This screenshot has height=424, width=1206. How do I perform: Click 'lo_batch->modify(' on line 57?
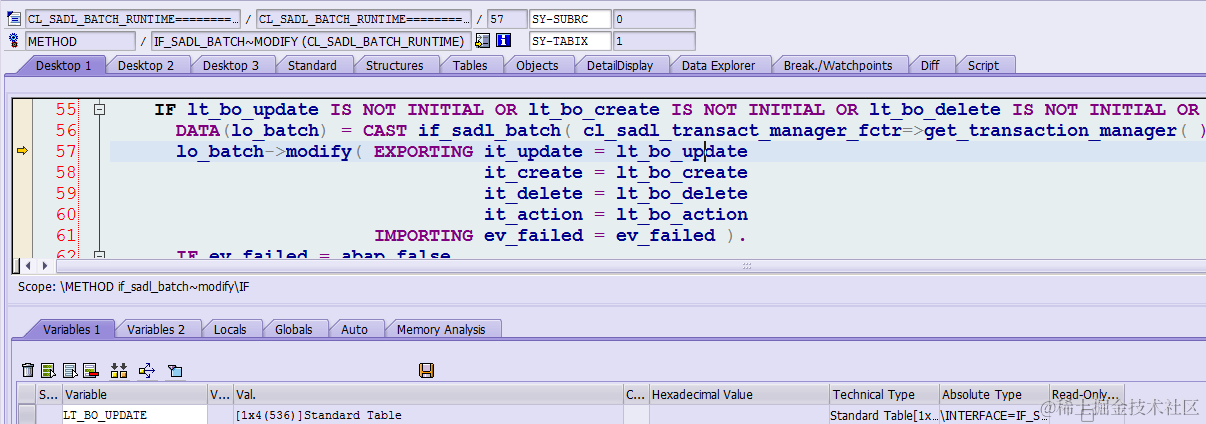269,152
